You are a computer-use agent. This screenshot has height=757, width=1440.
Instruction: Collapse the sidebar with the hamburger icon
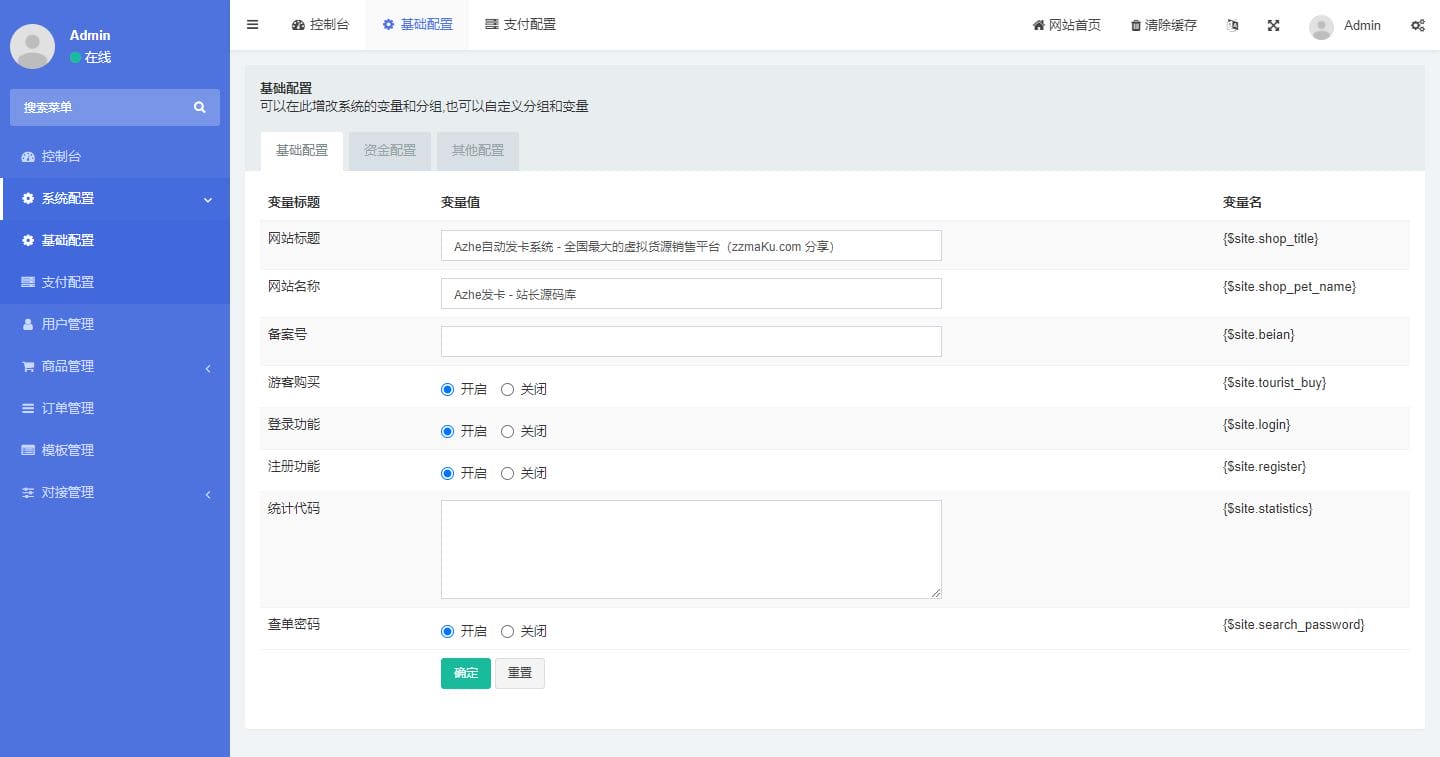coord(252,24)
